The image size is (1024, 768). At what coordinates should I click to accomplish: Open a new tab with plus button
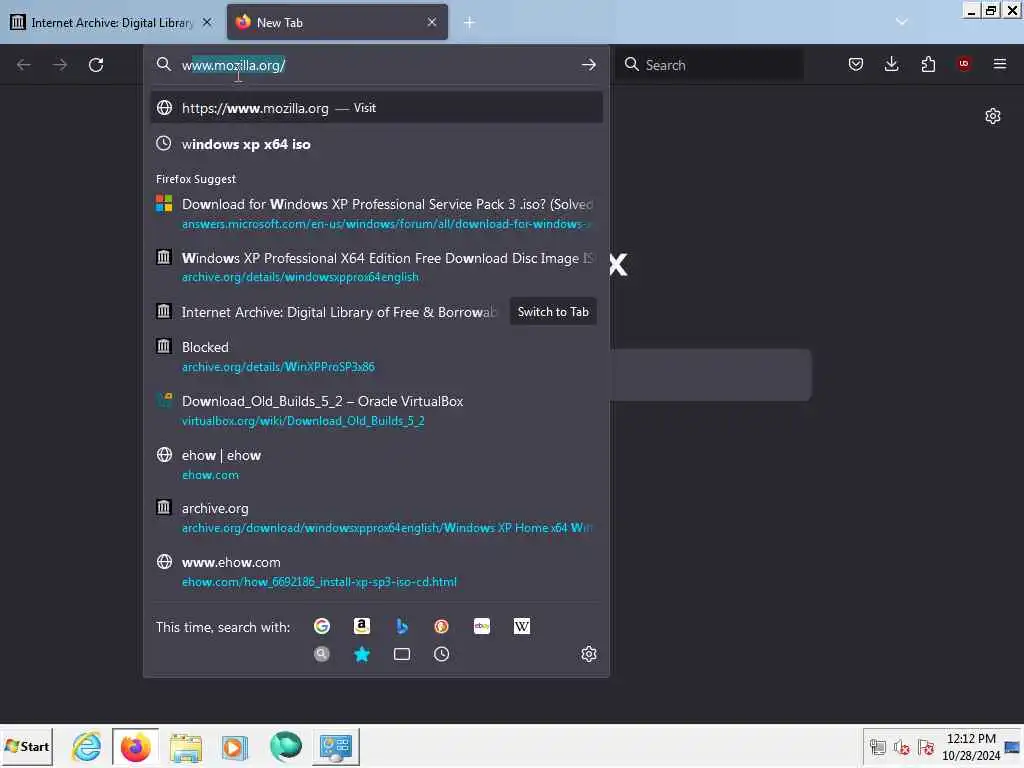pyautogui.click(x=470, y=22)
